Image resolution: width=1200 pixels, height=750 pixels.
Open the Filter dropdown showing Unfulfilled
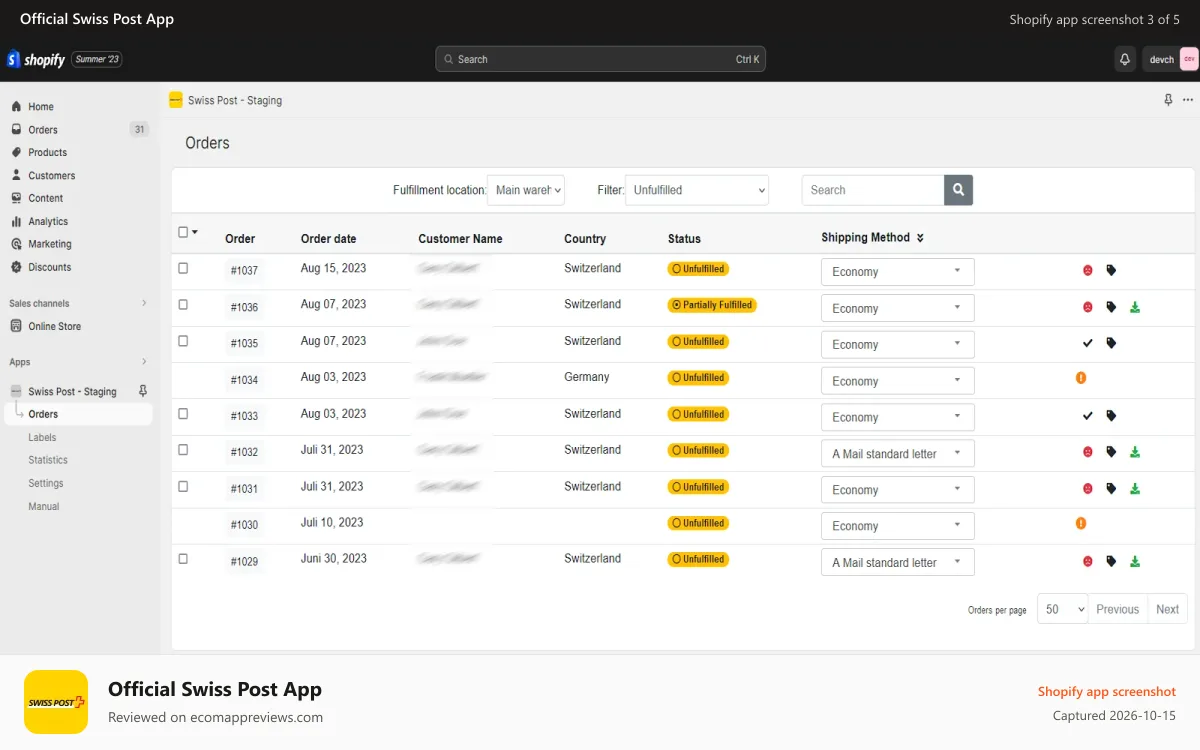[697, 190]
